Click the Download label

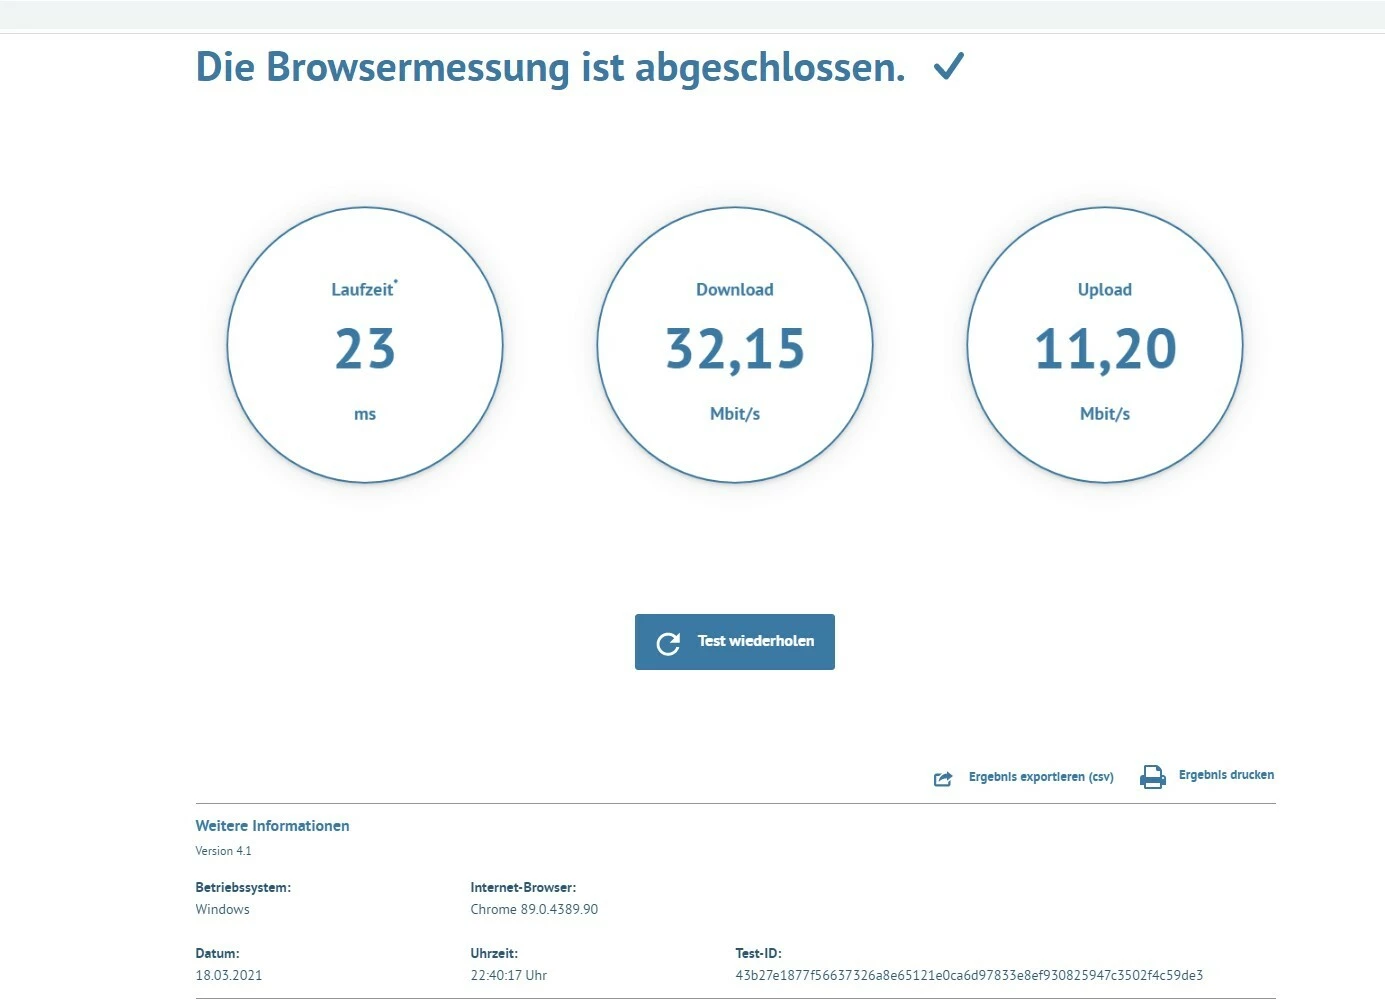coord(735,290)
